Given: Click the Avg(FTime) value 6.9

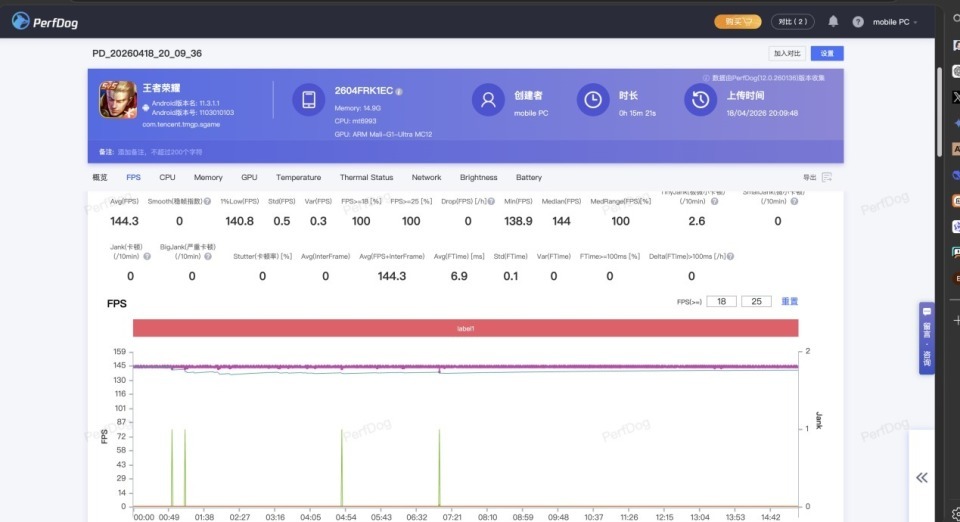Looking at the screenshot, I should [x=459, y=276].
